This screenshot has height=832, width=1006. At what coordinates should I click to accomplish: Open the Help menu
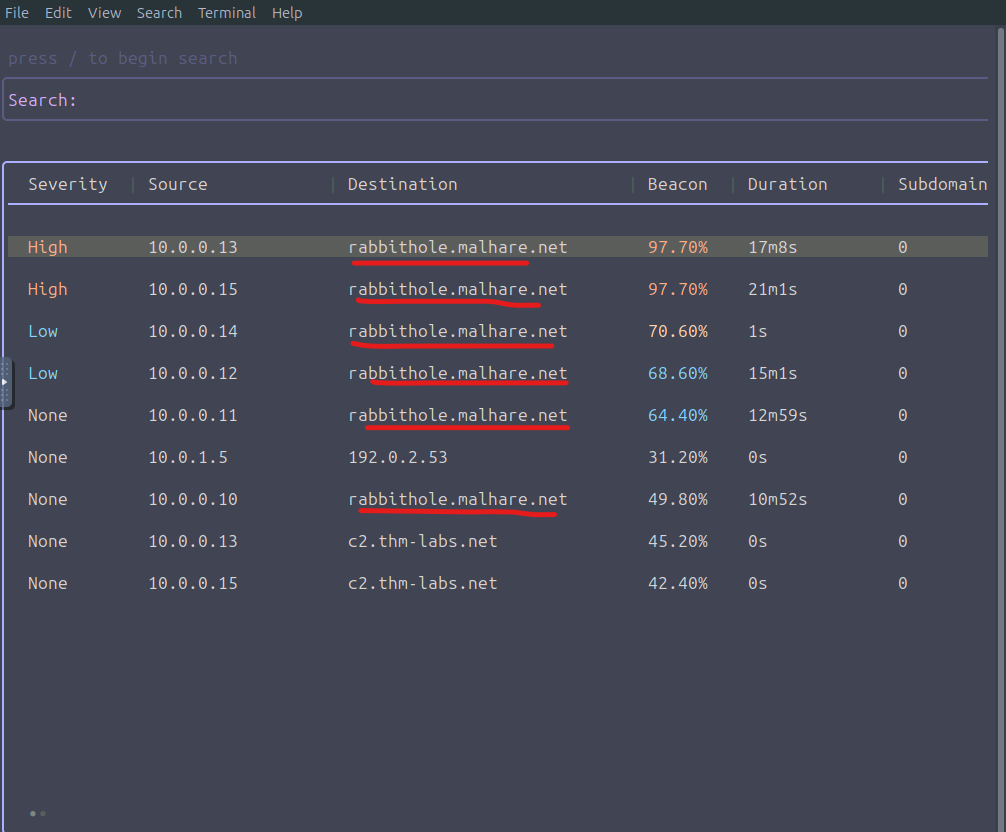click(287, 13)
